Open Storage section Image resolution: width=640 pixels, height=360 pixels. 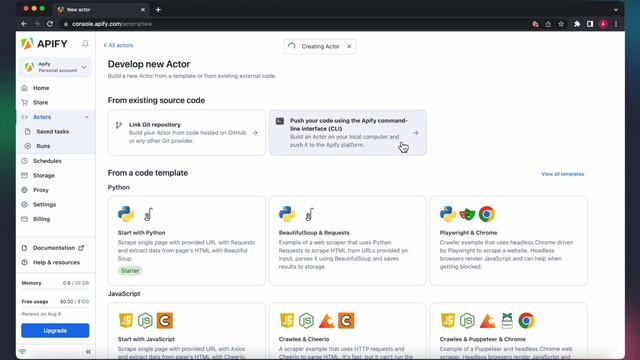44,176
